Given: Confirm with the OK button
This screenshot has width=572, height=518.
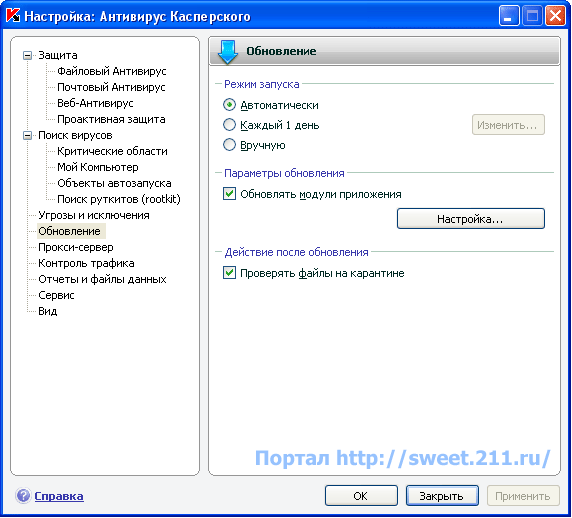Looking at the screenshot, I should pyautogui.click(x=361, y=496).
